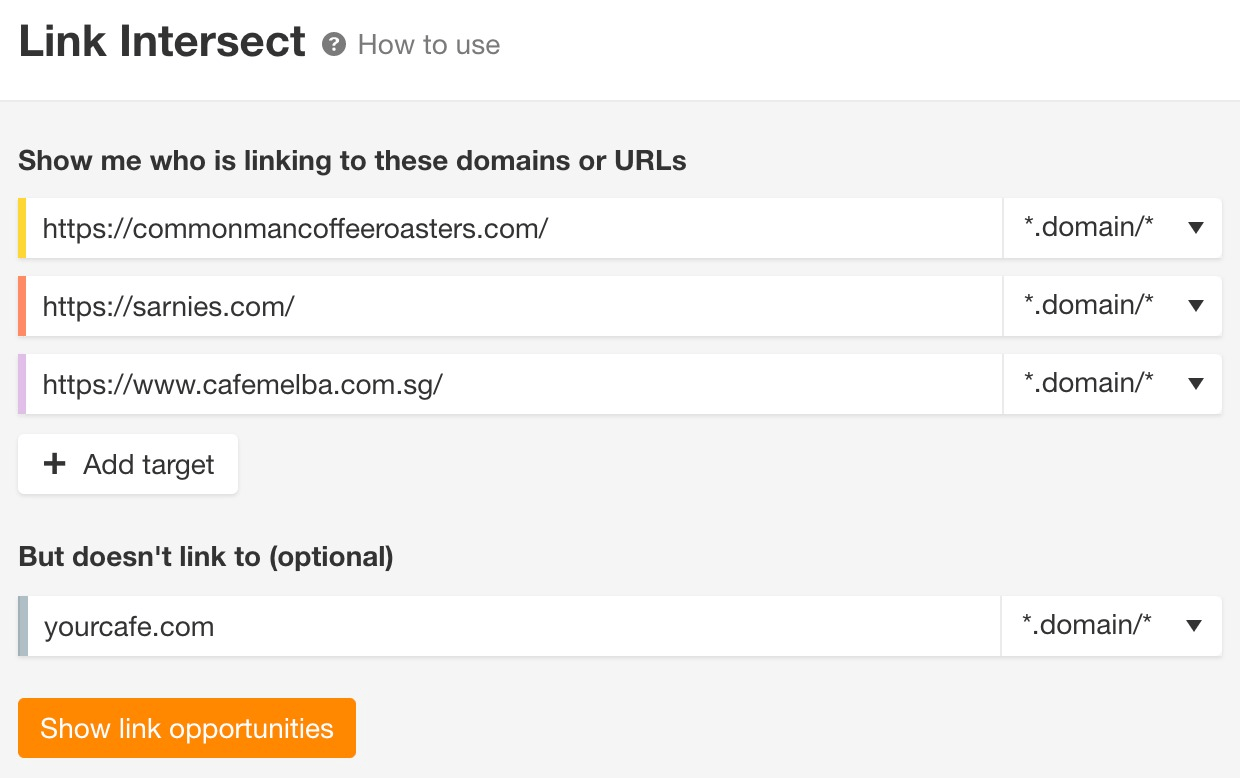Viewport: 1240px width, 778px height.
Task: Click the Link Intersect page title
Action: (160, 41)
